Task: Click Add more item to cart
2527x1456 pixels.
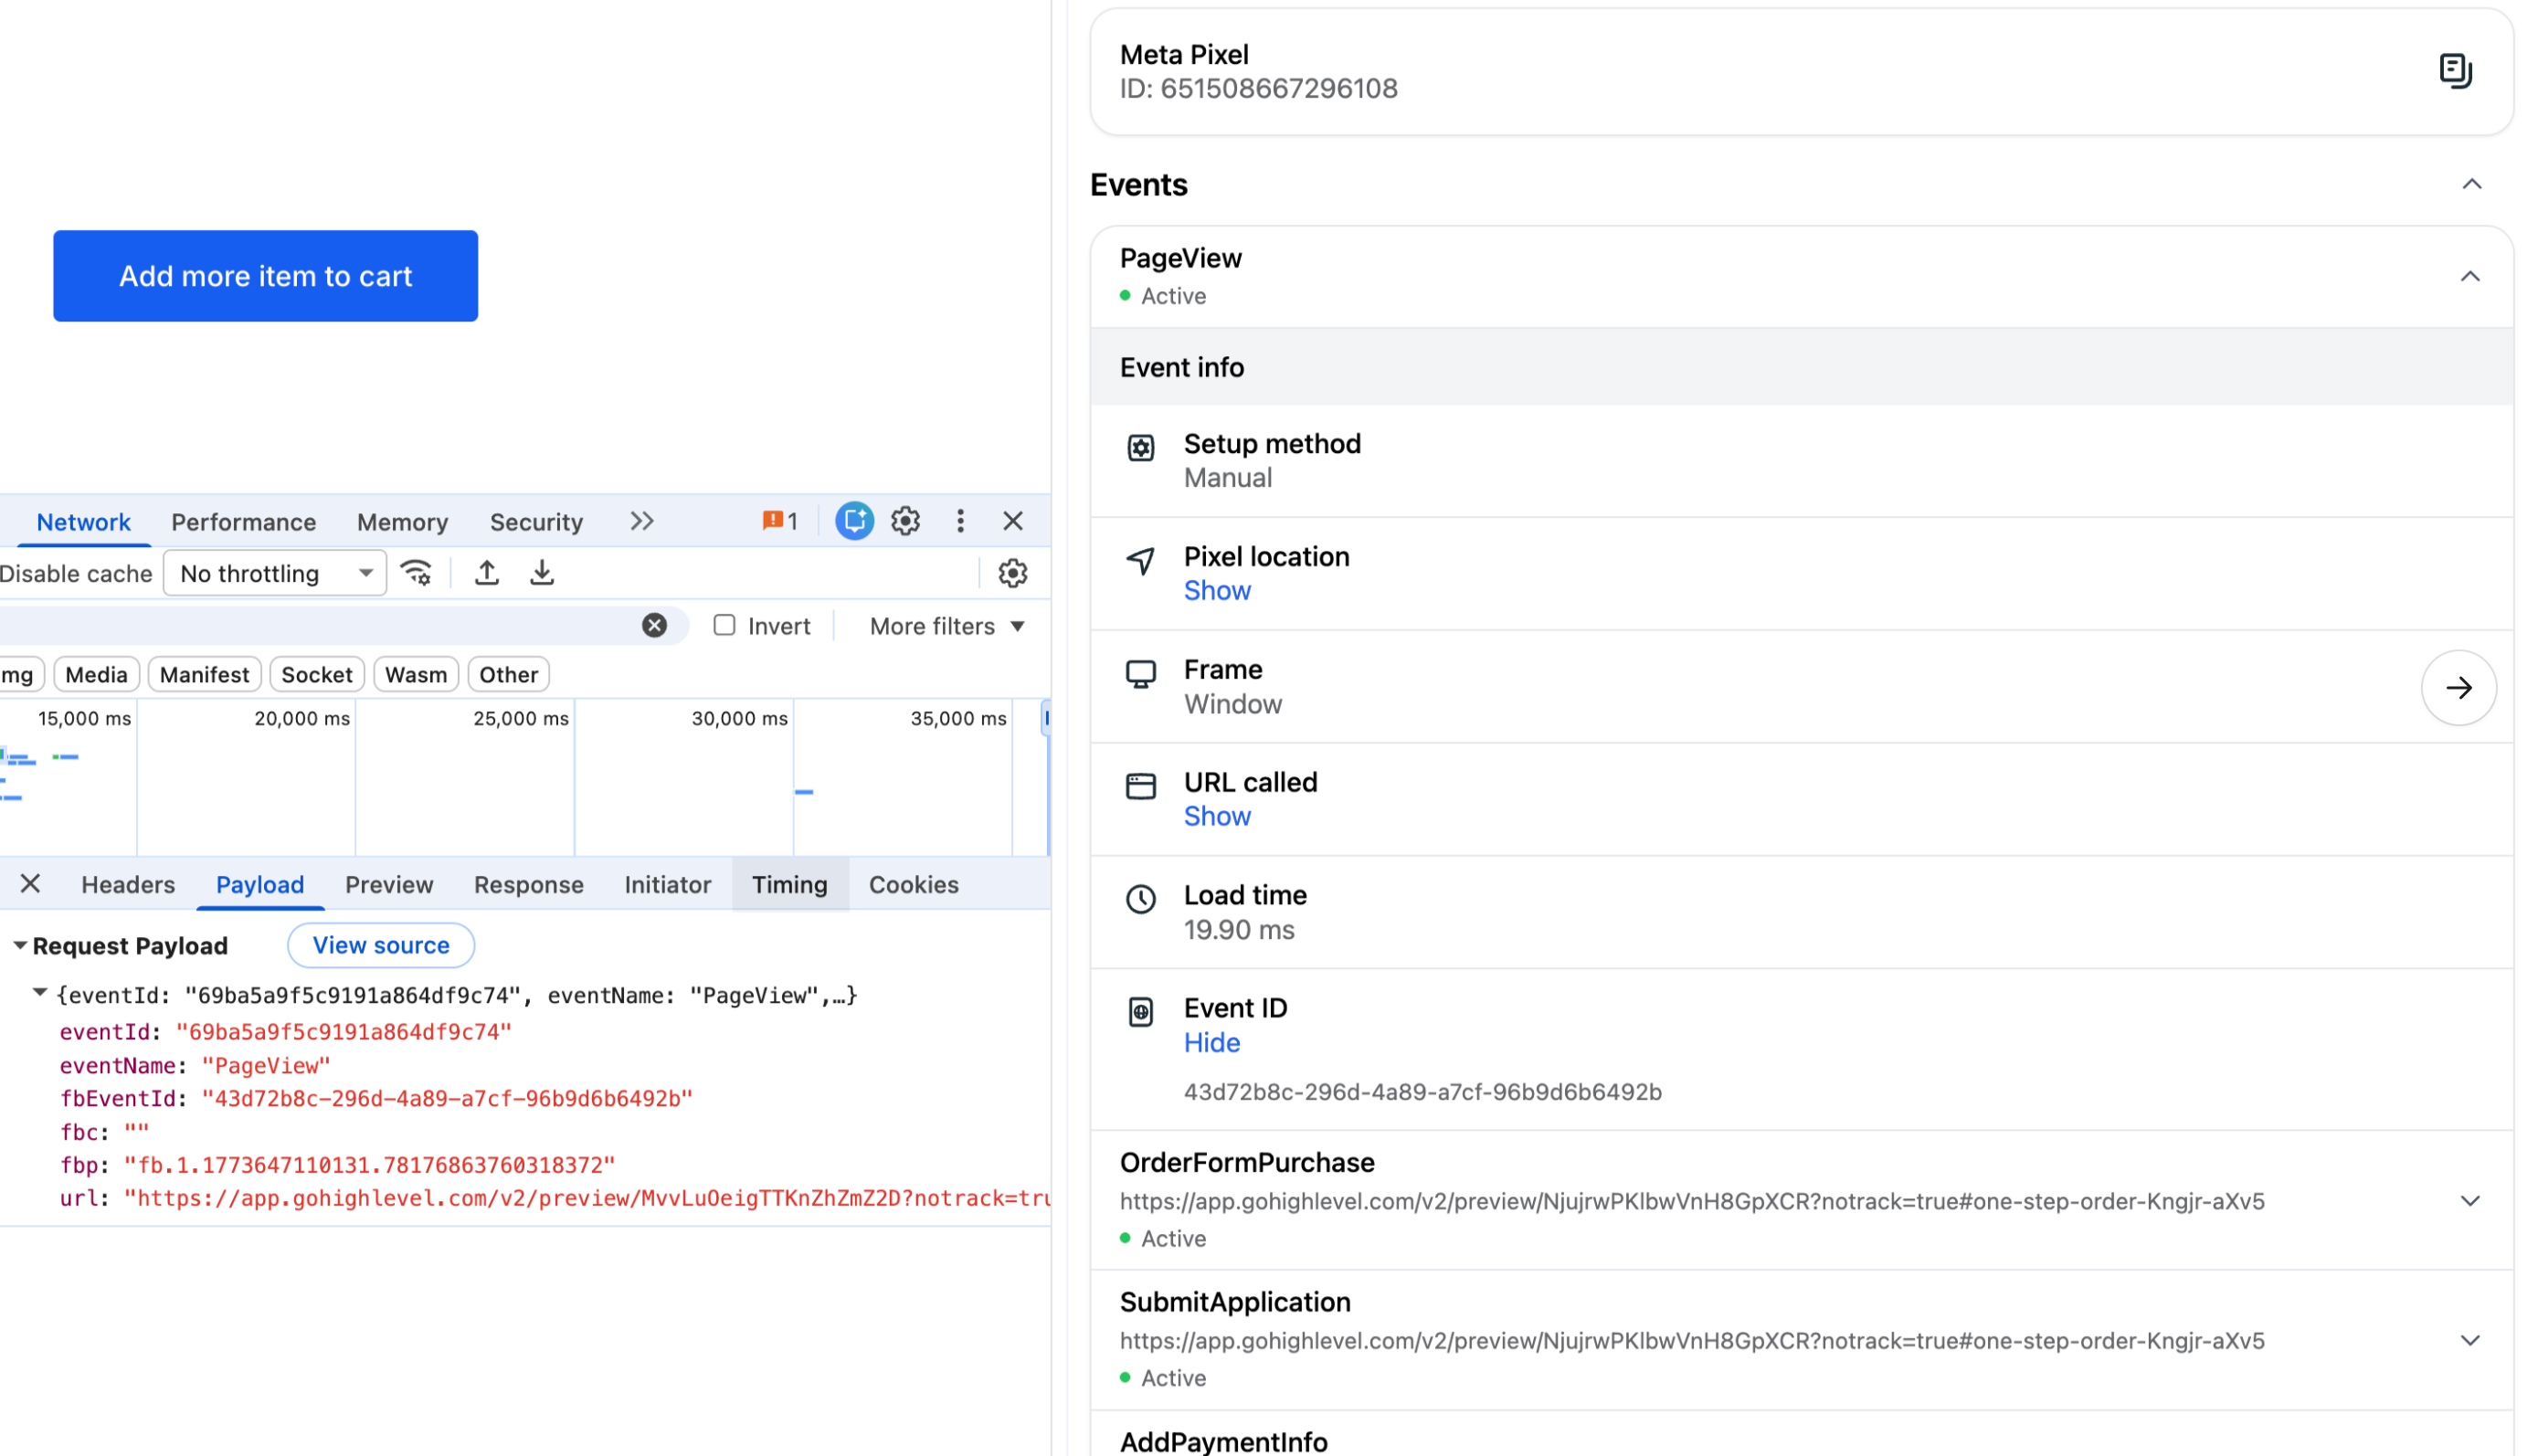Action: (x=264, y=276)
